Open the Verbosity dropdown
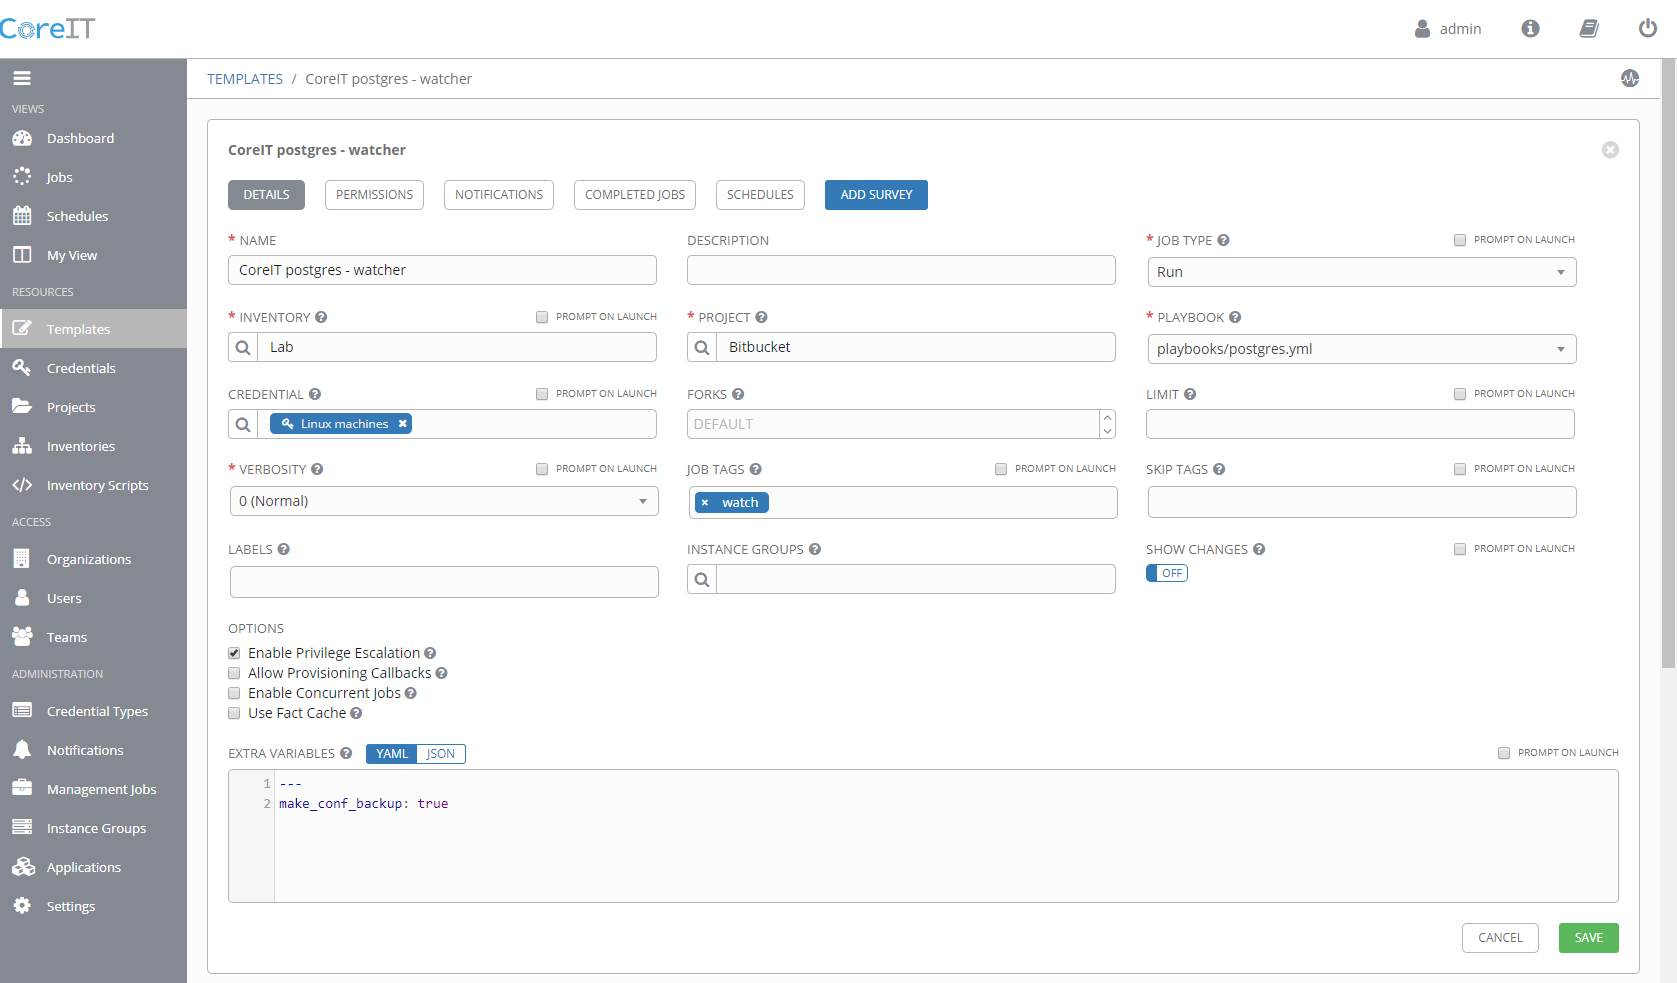Screen dimensions: 1677x983 click(443, 501)
